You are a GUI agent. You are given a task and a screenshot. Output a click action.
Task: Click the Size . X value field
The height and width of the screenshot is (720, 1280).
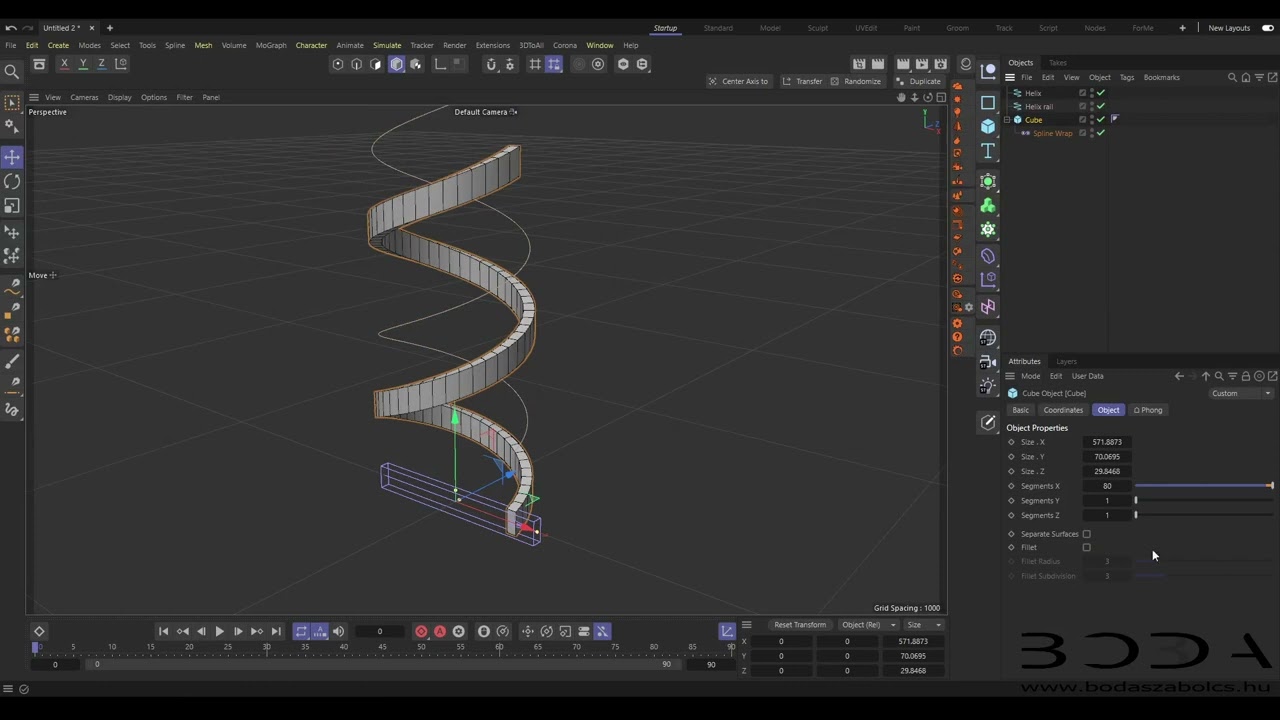tap(1107, 442)
